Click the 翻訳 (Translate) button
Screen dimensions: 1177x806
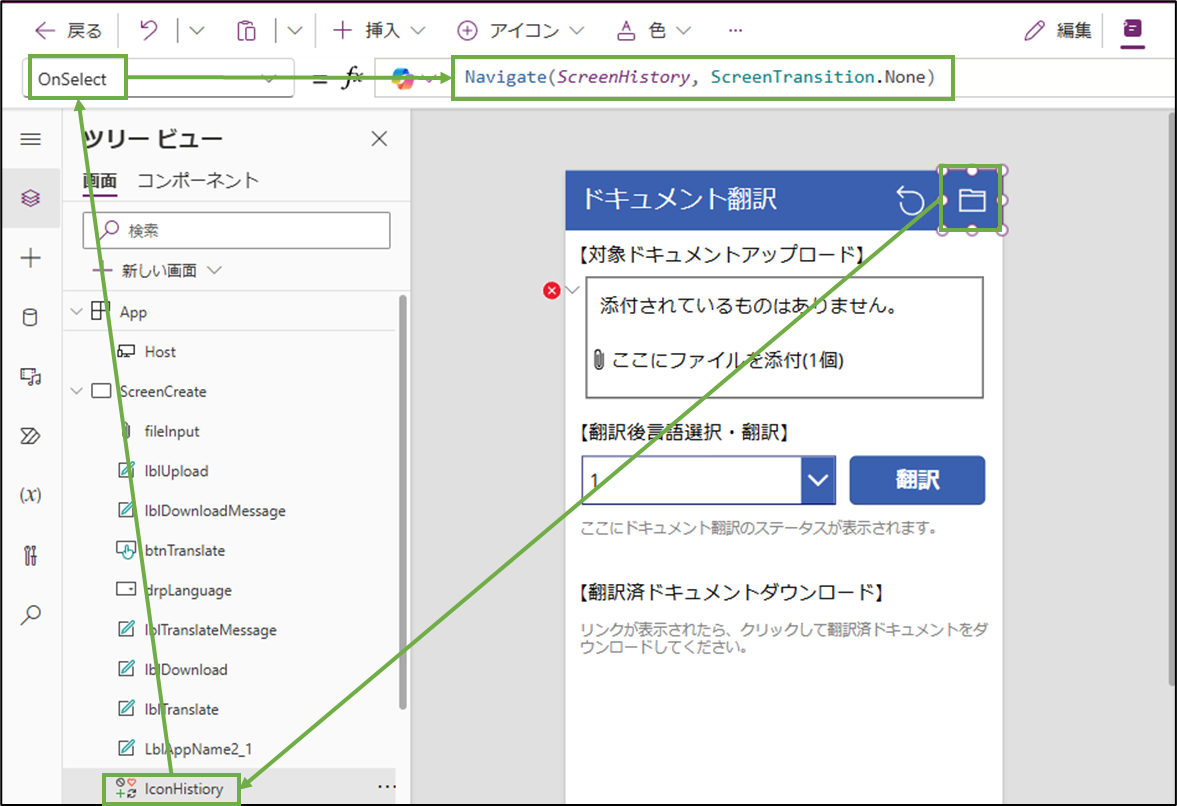(917, 480)
